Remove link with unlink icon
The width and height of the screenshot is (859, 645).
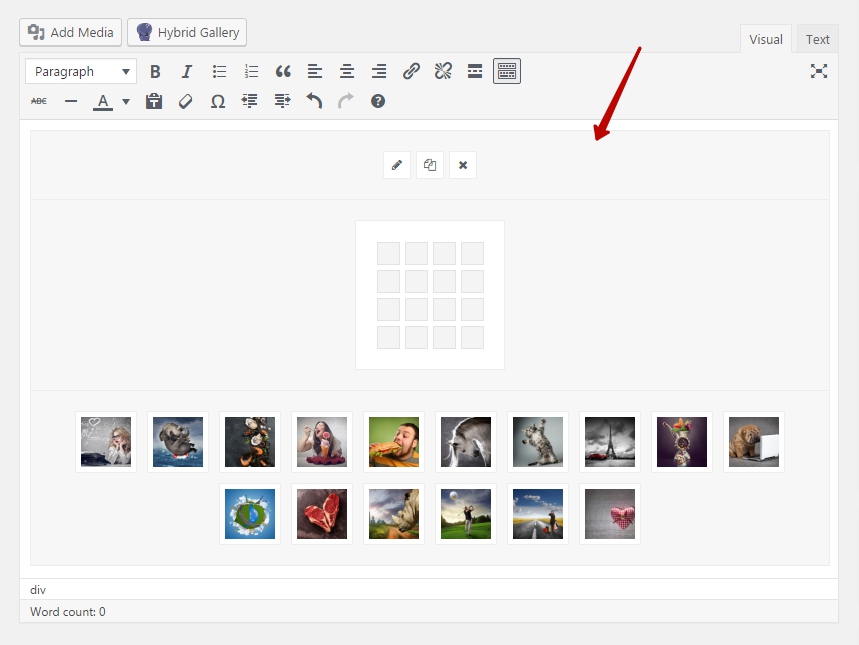pos(443,71)
